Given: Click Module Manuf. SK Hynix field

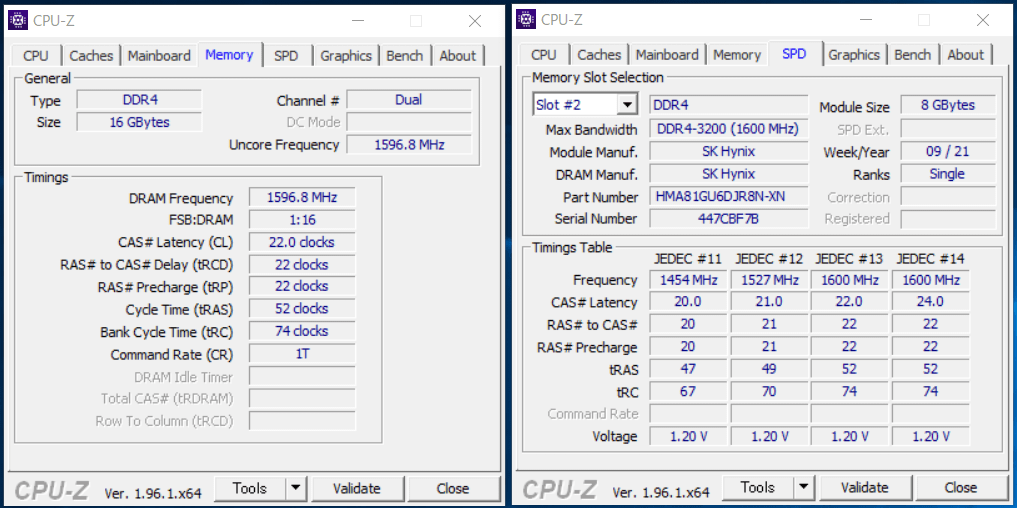Looking at the screenshot, I should tap(729, 151).
